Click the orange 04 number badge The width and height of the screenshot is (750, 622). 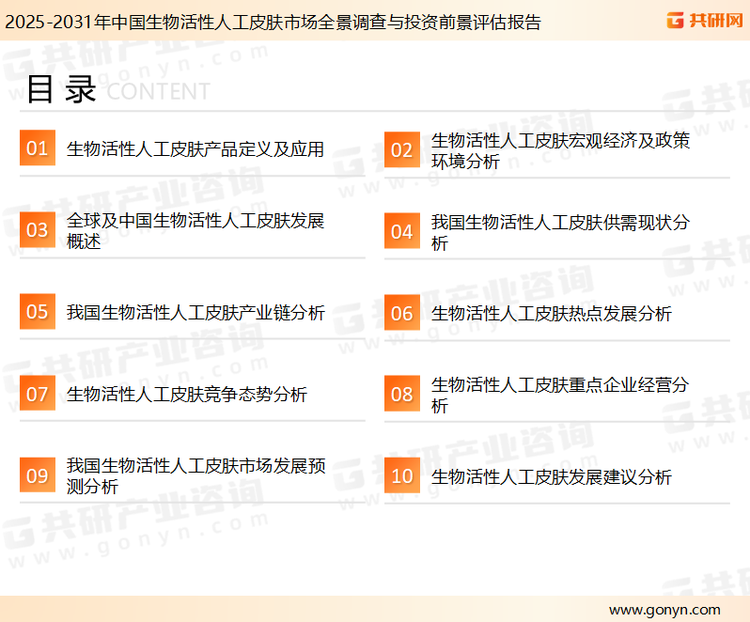click(402, 231)
